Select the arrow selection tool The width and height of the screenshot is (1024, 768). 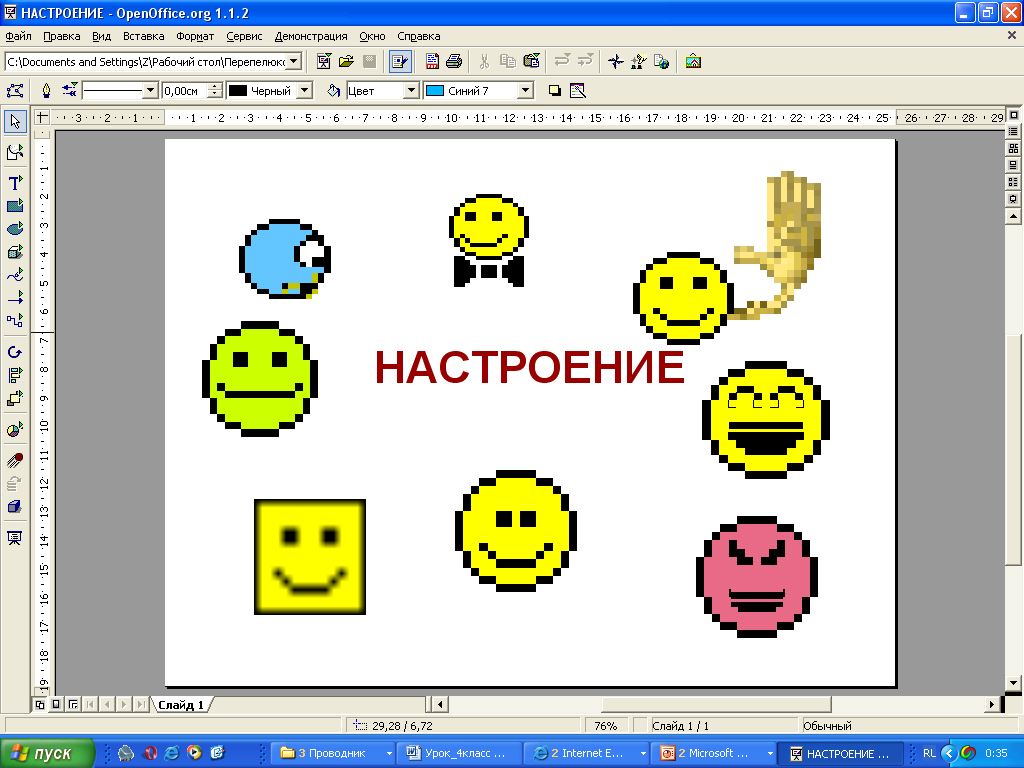(15, 121)
